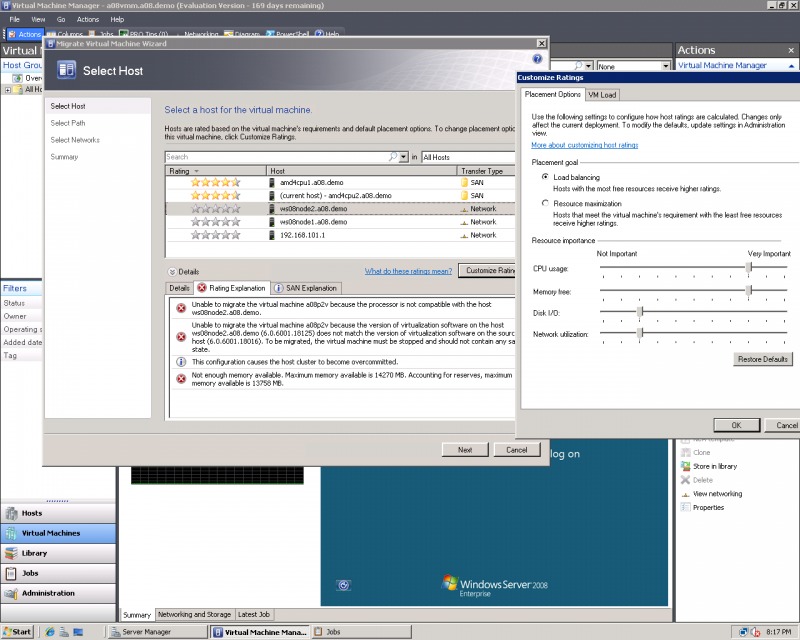800x640 pixels.
Task: Click the Internet Explorer quick launch icon
Action: 49,632
